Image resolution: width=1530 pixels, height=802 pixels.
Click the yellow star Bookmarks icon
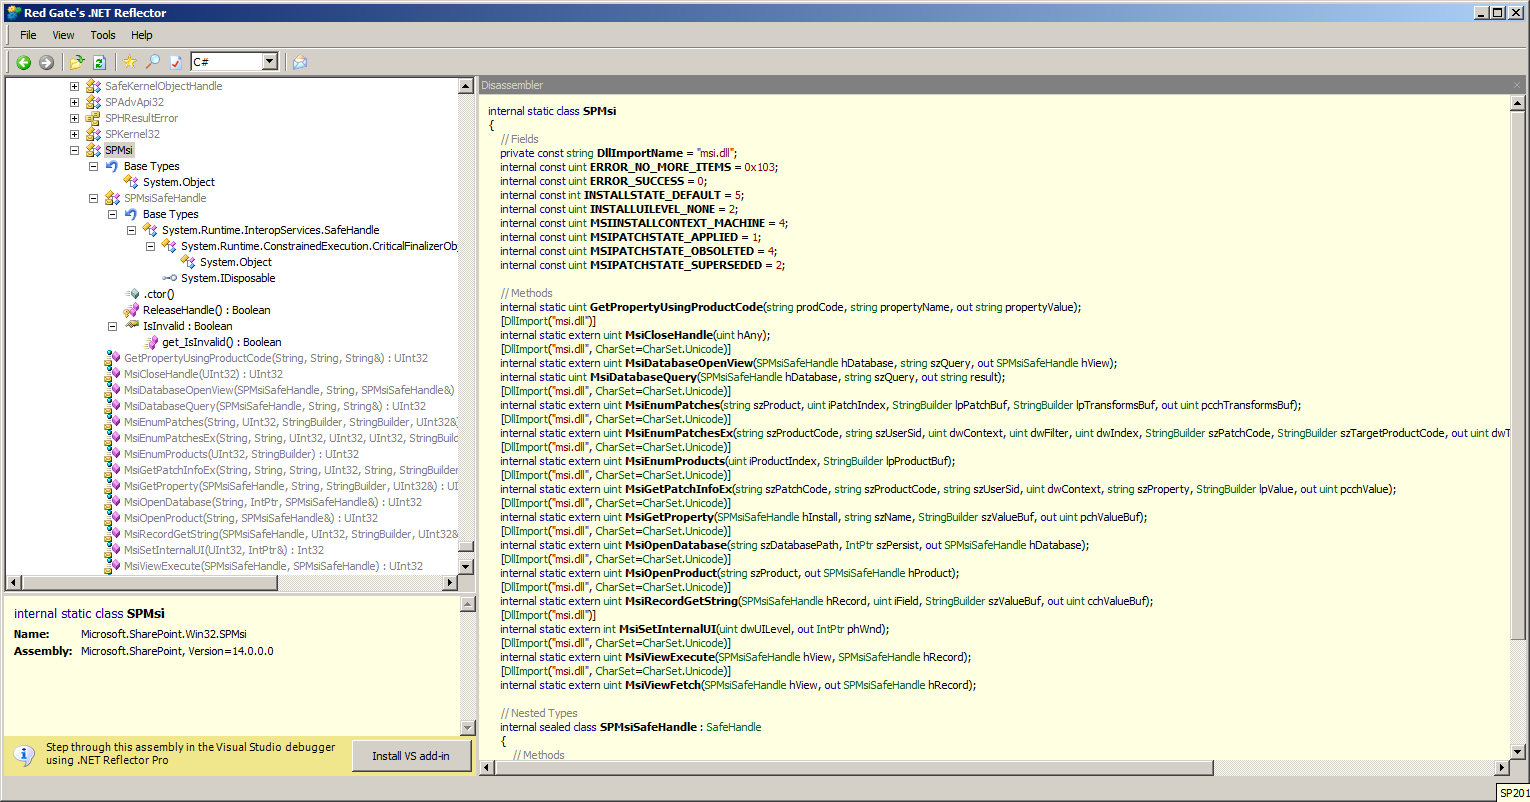pos(130,62)
